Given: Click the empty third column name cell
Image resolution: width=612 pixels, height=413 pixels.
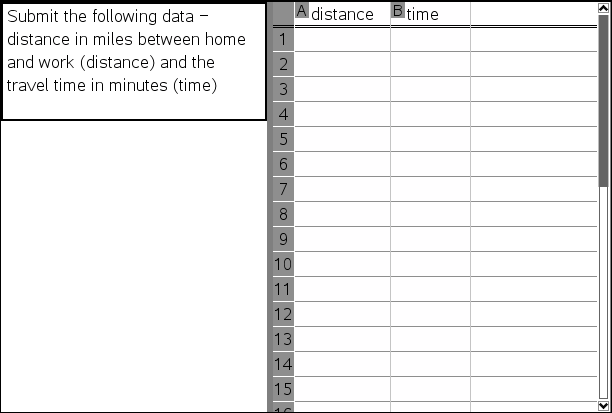Looking at the screenshot, I should tap(533, 14).
